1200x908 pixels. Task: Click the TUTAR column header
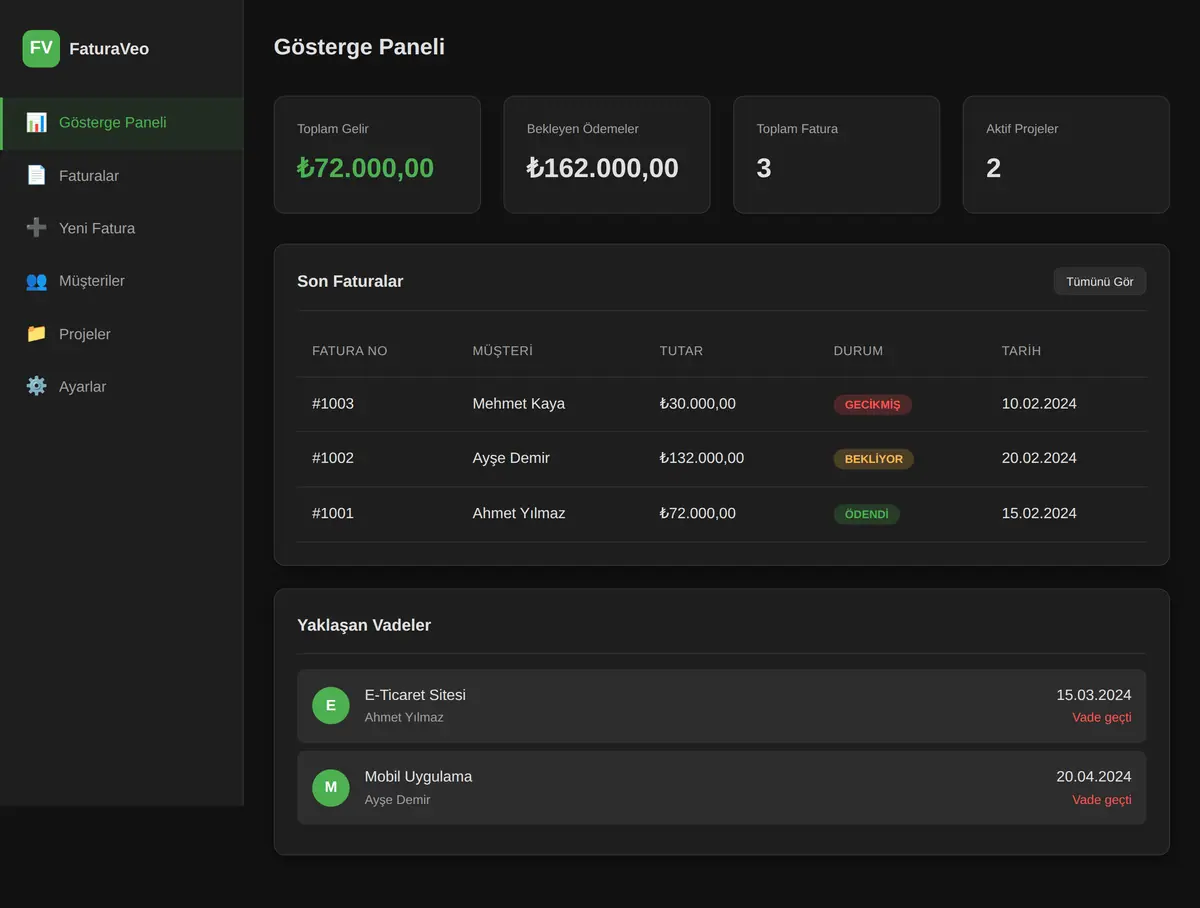[681, 351]
